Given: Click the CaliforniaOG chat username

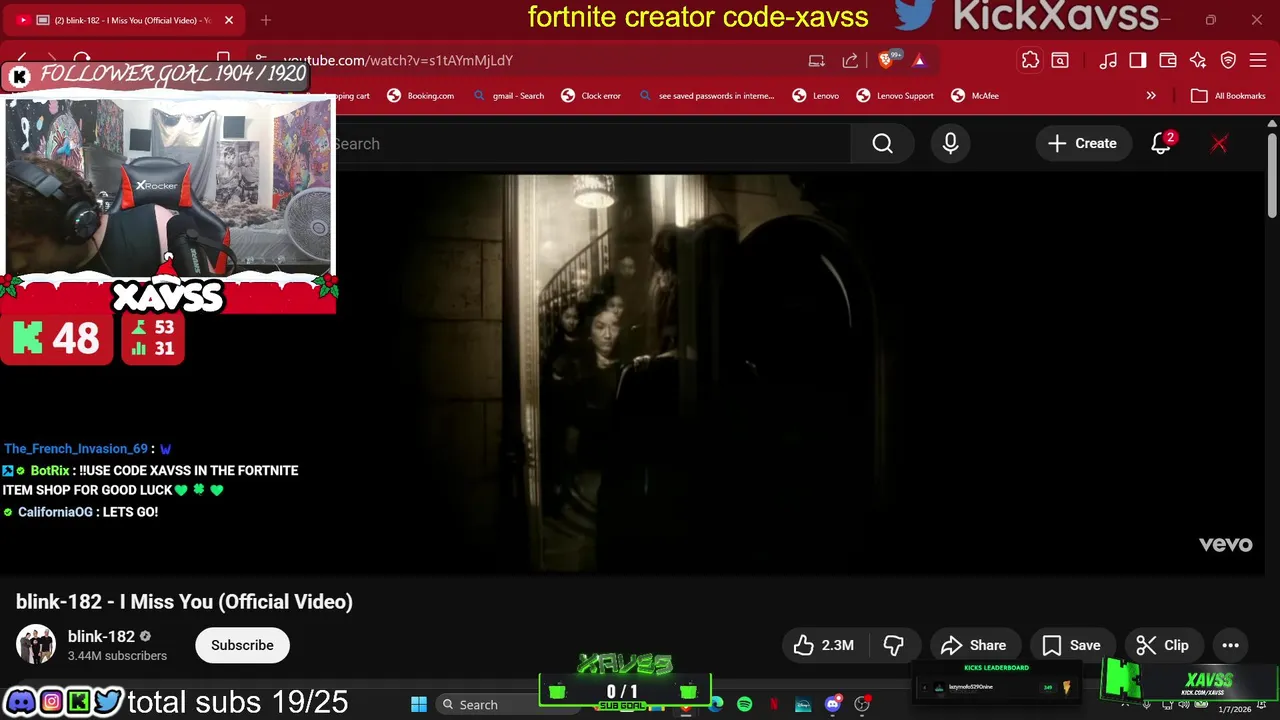Looking at the screenshot, I should coord(55,512).
